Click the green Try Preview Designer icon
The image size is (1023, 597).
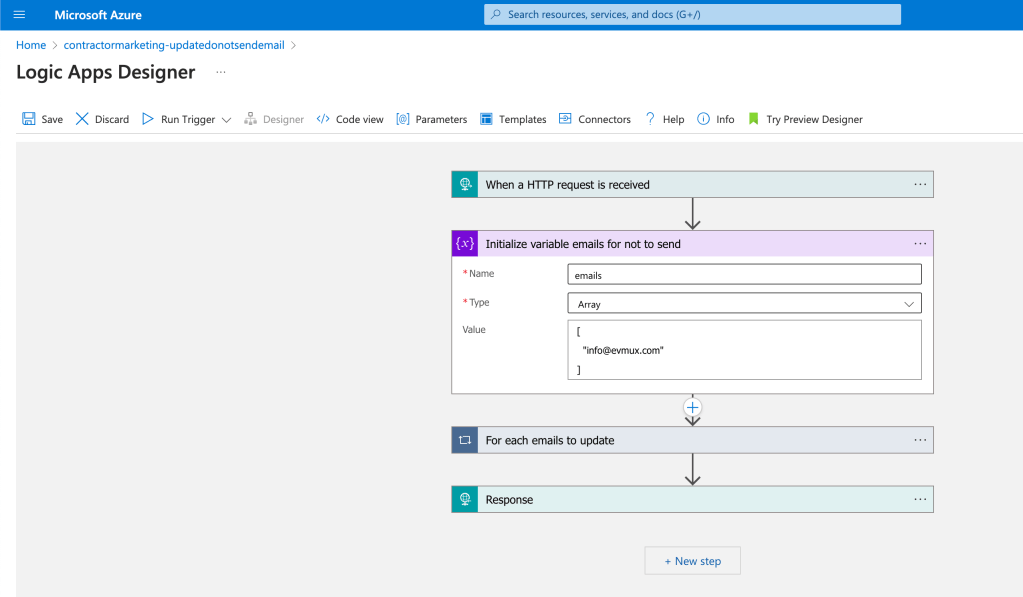point(754,119)
